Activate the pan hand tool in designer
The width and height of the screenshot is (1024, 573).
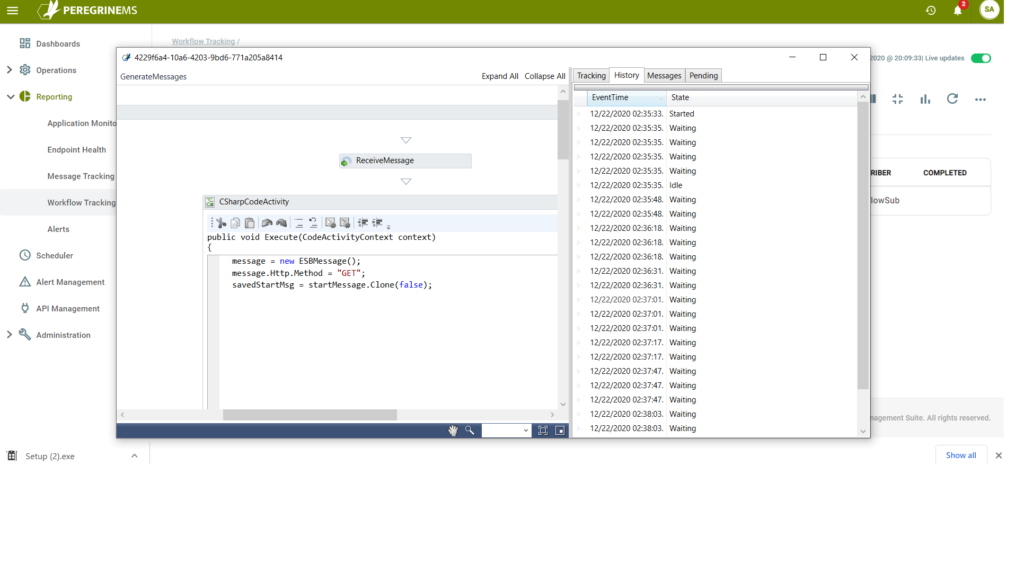point(453,430)
